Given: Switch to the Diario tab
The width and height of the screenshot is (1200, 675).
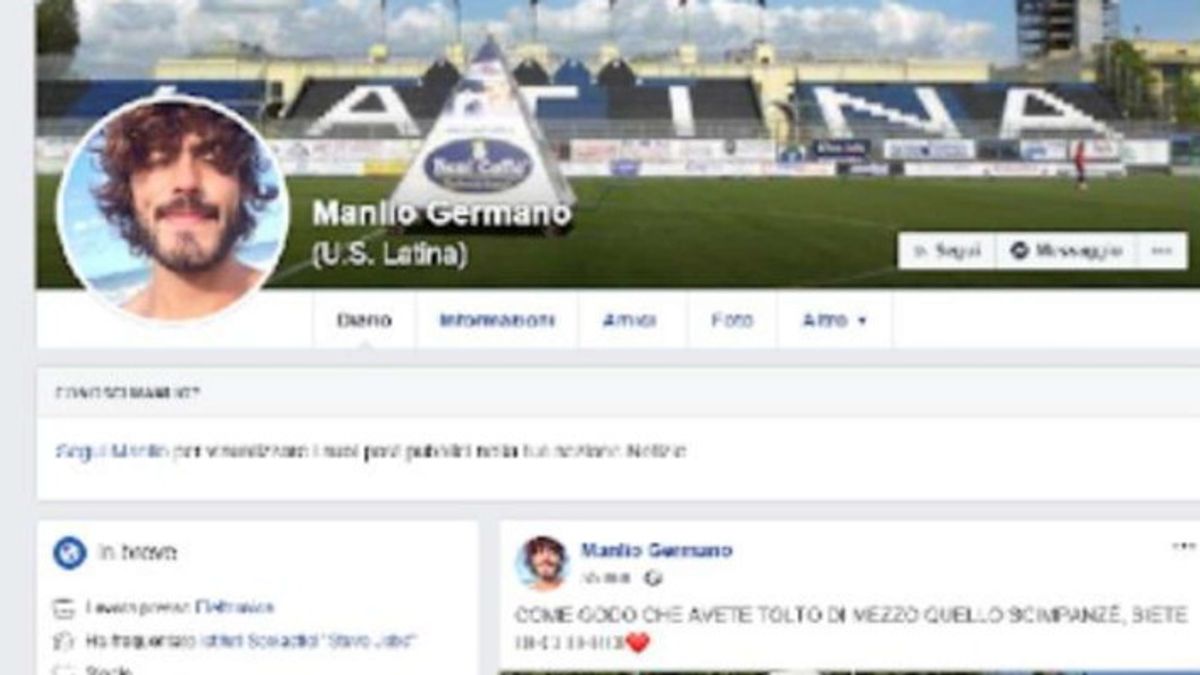Looking at the screenshot, I should click(364, 320).
